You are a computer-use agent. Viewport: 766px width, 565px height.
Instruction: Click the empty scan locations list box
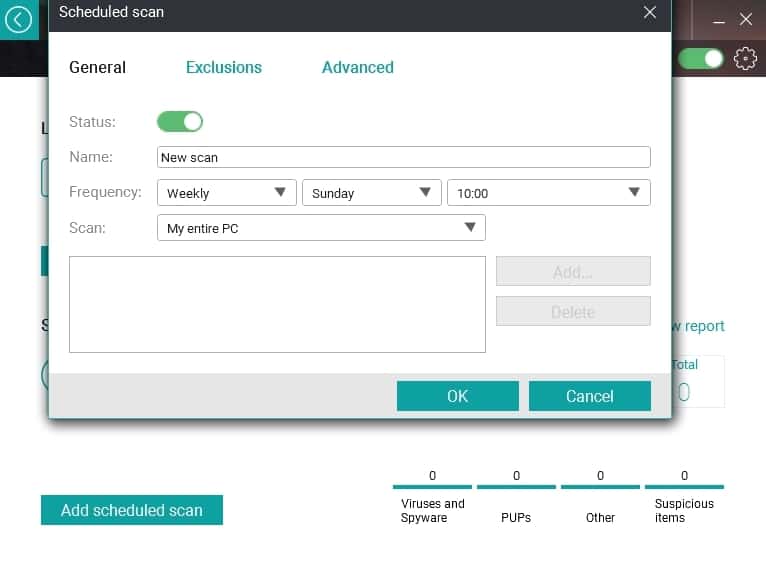tap(277, 304)
